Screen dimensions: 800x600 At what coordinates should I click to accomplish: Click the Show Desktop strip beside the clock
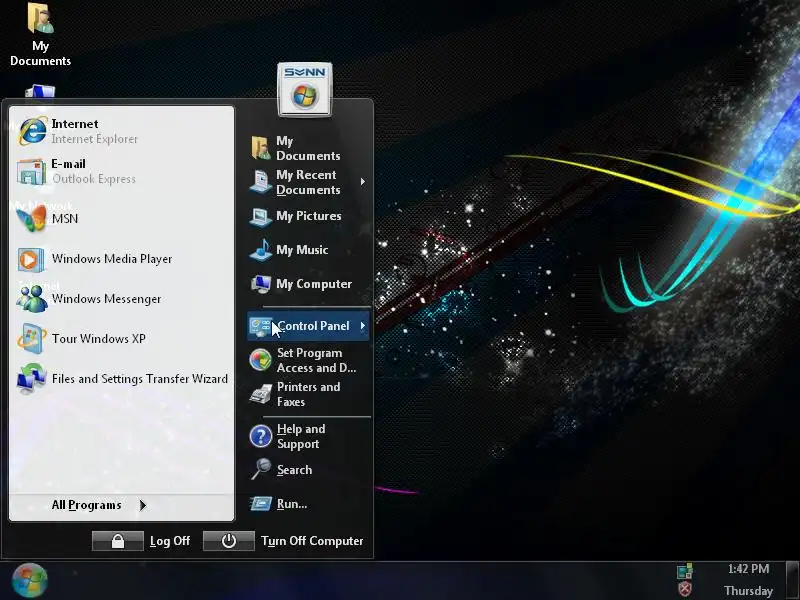tap(792, 581)
